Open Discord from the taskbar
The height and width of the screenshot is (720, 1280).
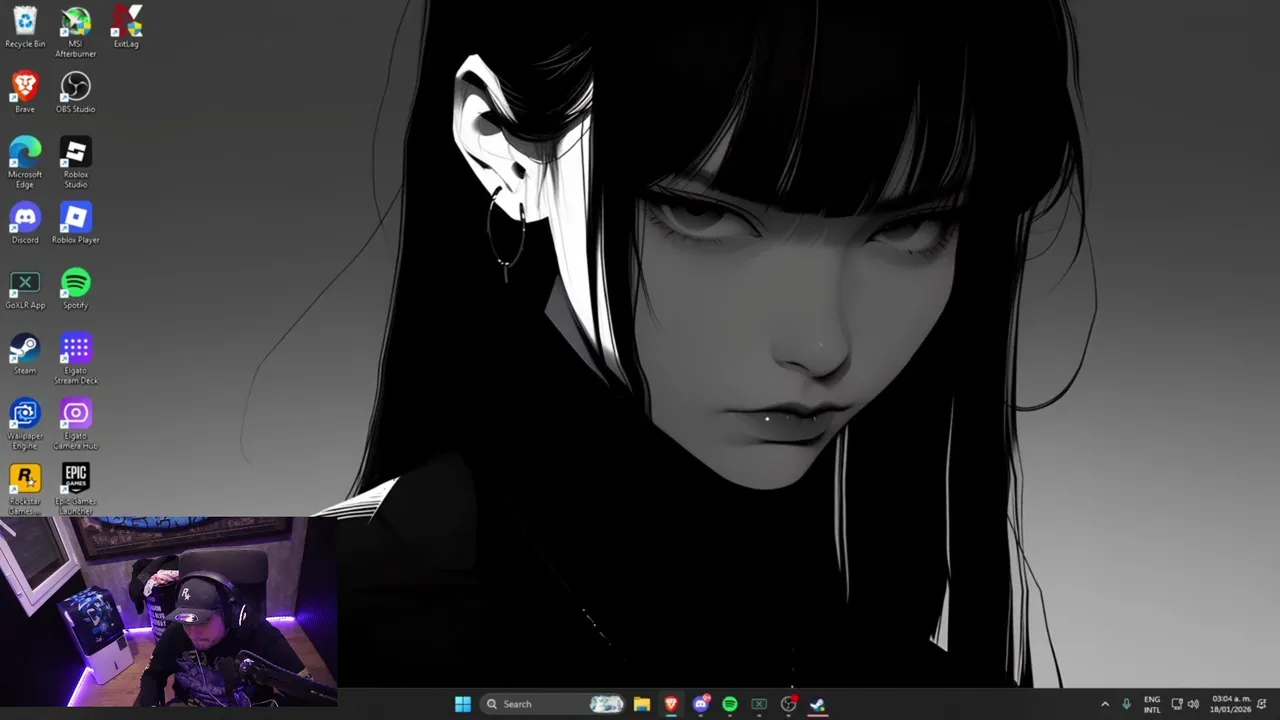tap(701, 704)
